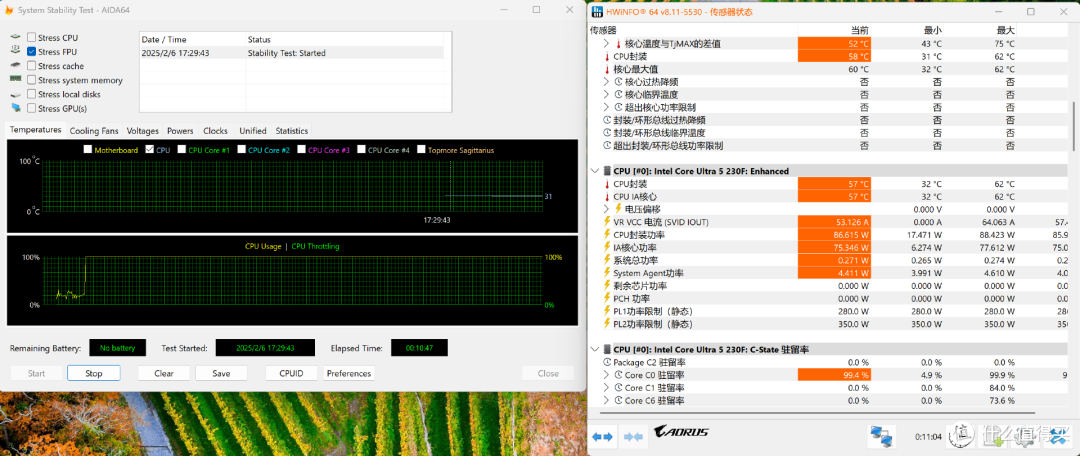Click the lightning icon of the VR VCC 电流 row
The width and height of the screenshot is (1080, 456).
607,222
